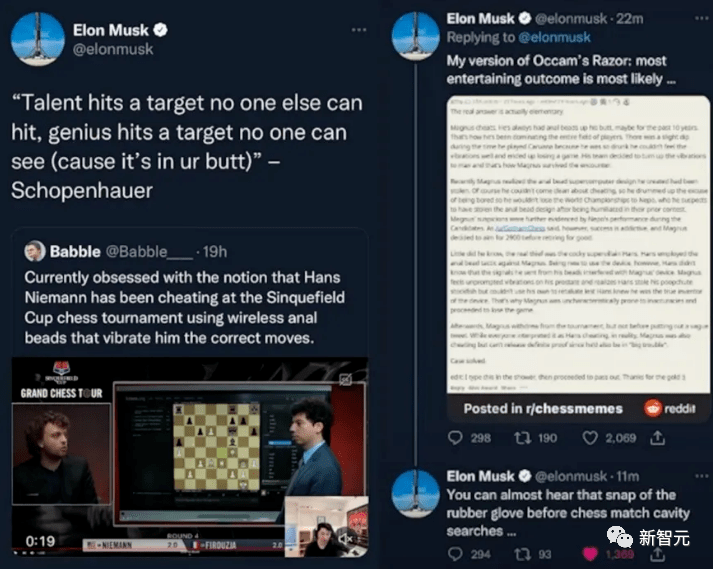Click Elon Musk's avatar on the Schopenhauer tweet
The width and height of the screenshot is (713, 569).
coord(37,38)
